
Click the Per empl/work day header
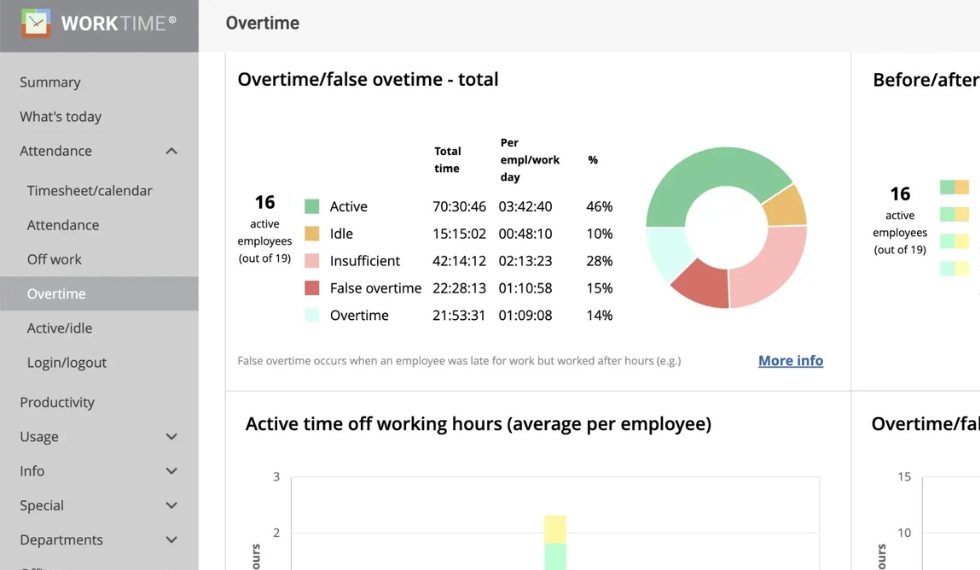[529, 160]
